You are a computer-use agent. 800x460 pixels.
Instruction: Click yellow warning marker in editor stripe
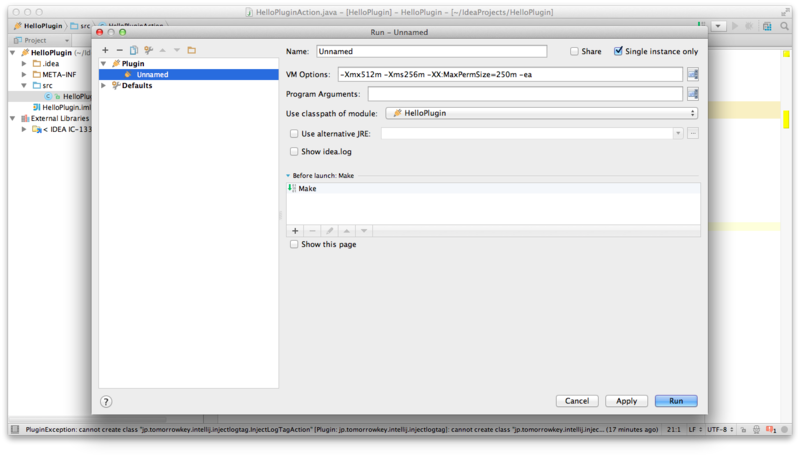point(786,120)
